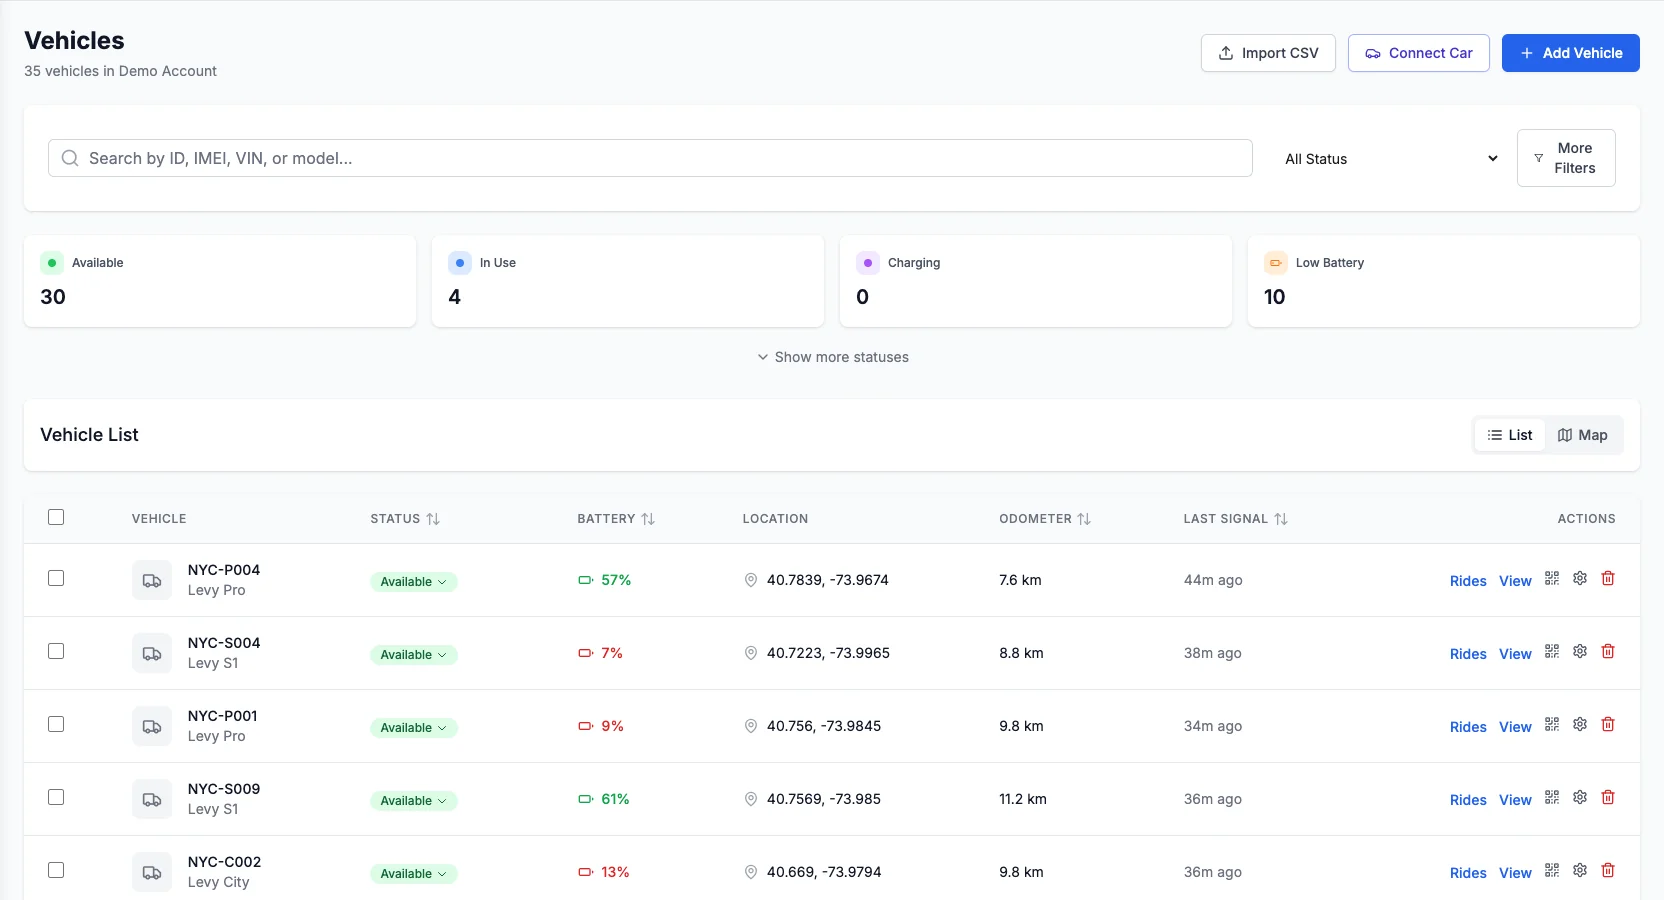This screenshot has width=1664, height=900.
Task: Click the truck icon beside NYC-P001
Action: (152, 726)
